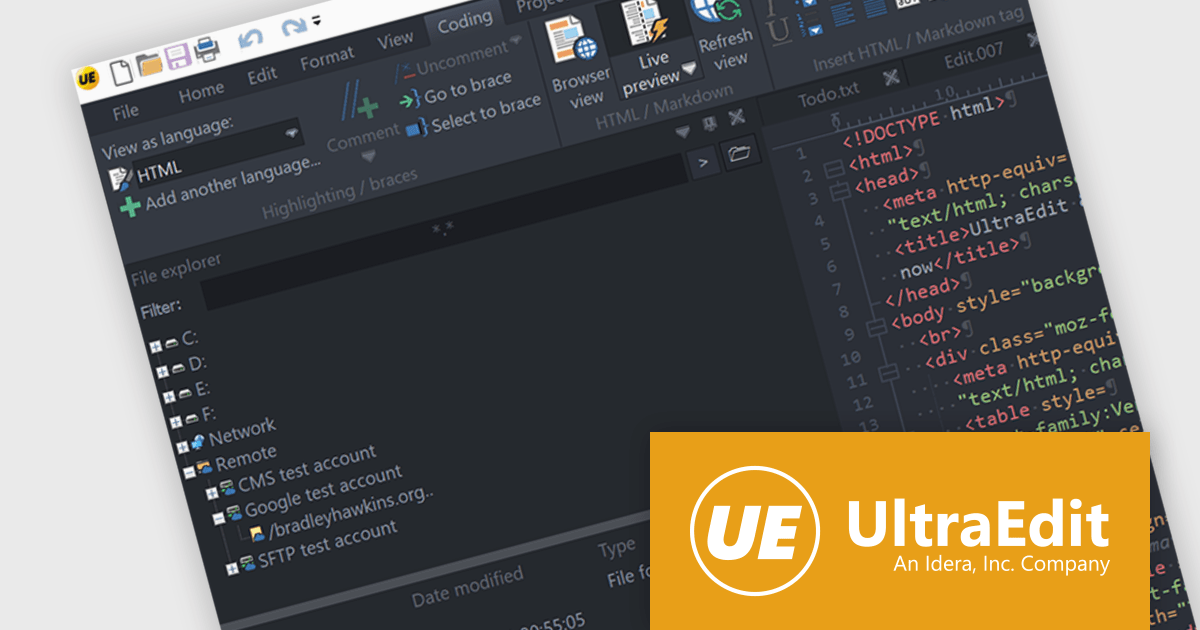The height and width of the screenshot is (630, 1200).
Task: Expand the C: drive node
Action: 155,346
